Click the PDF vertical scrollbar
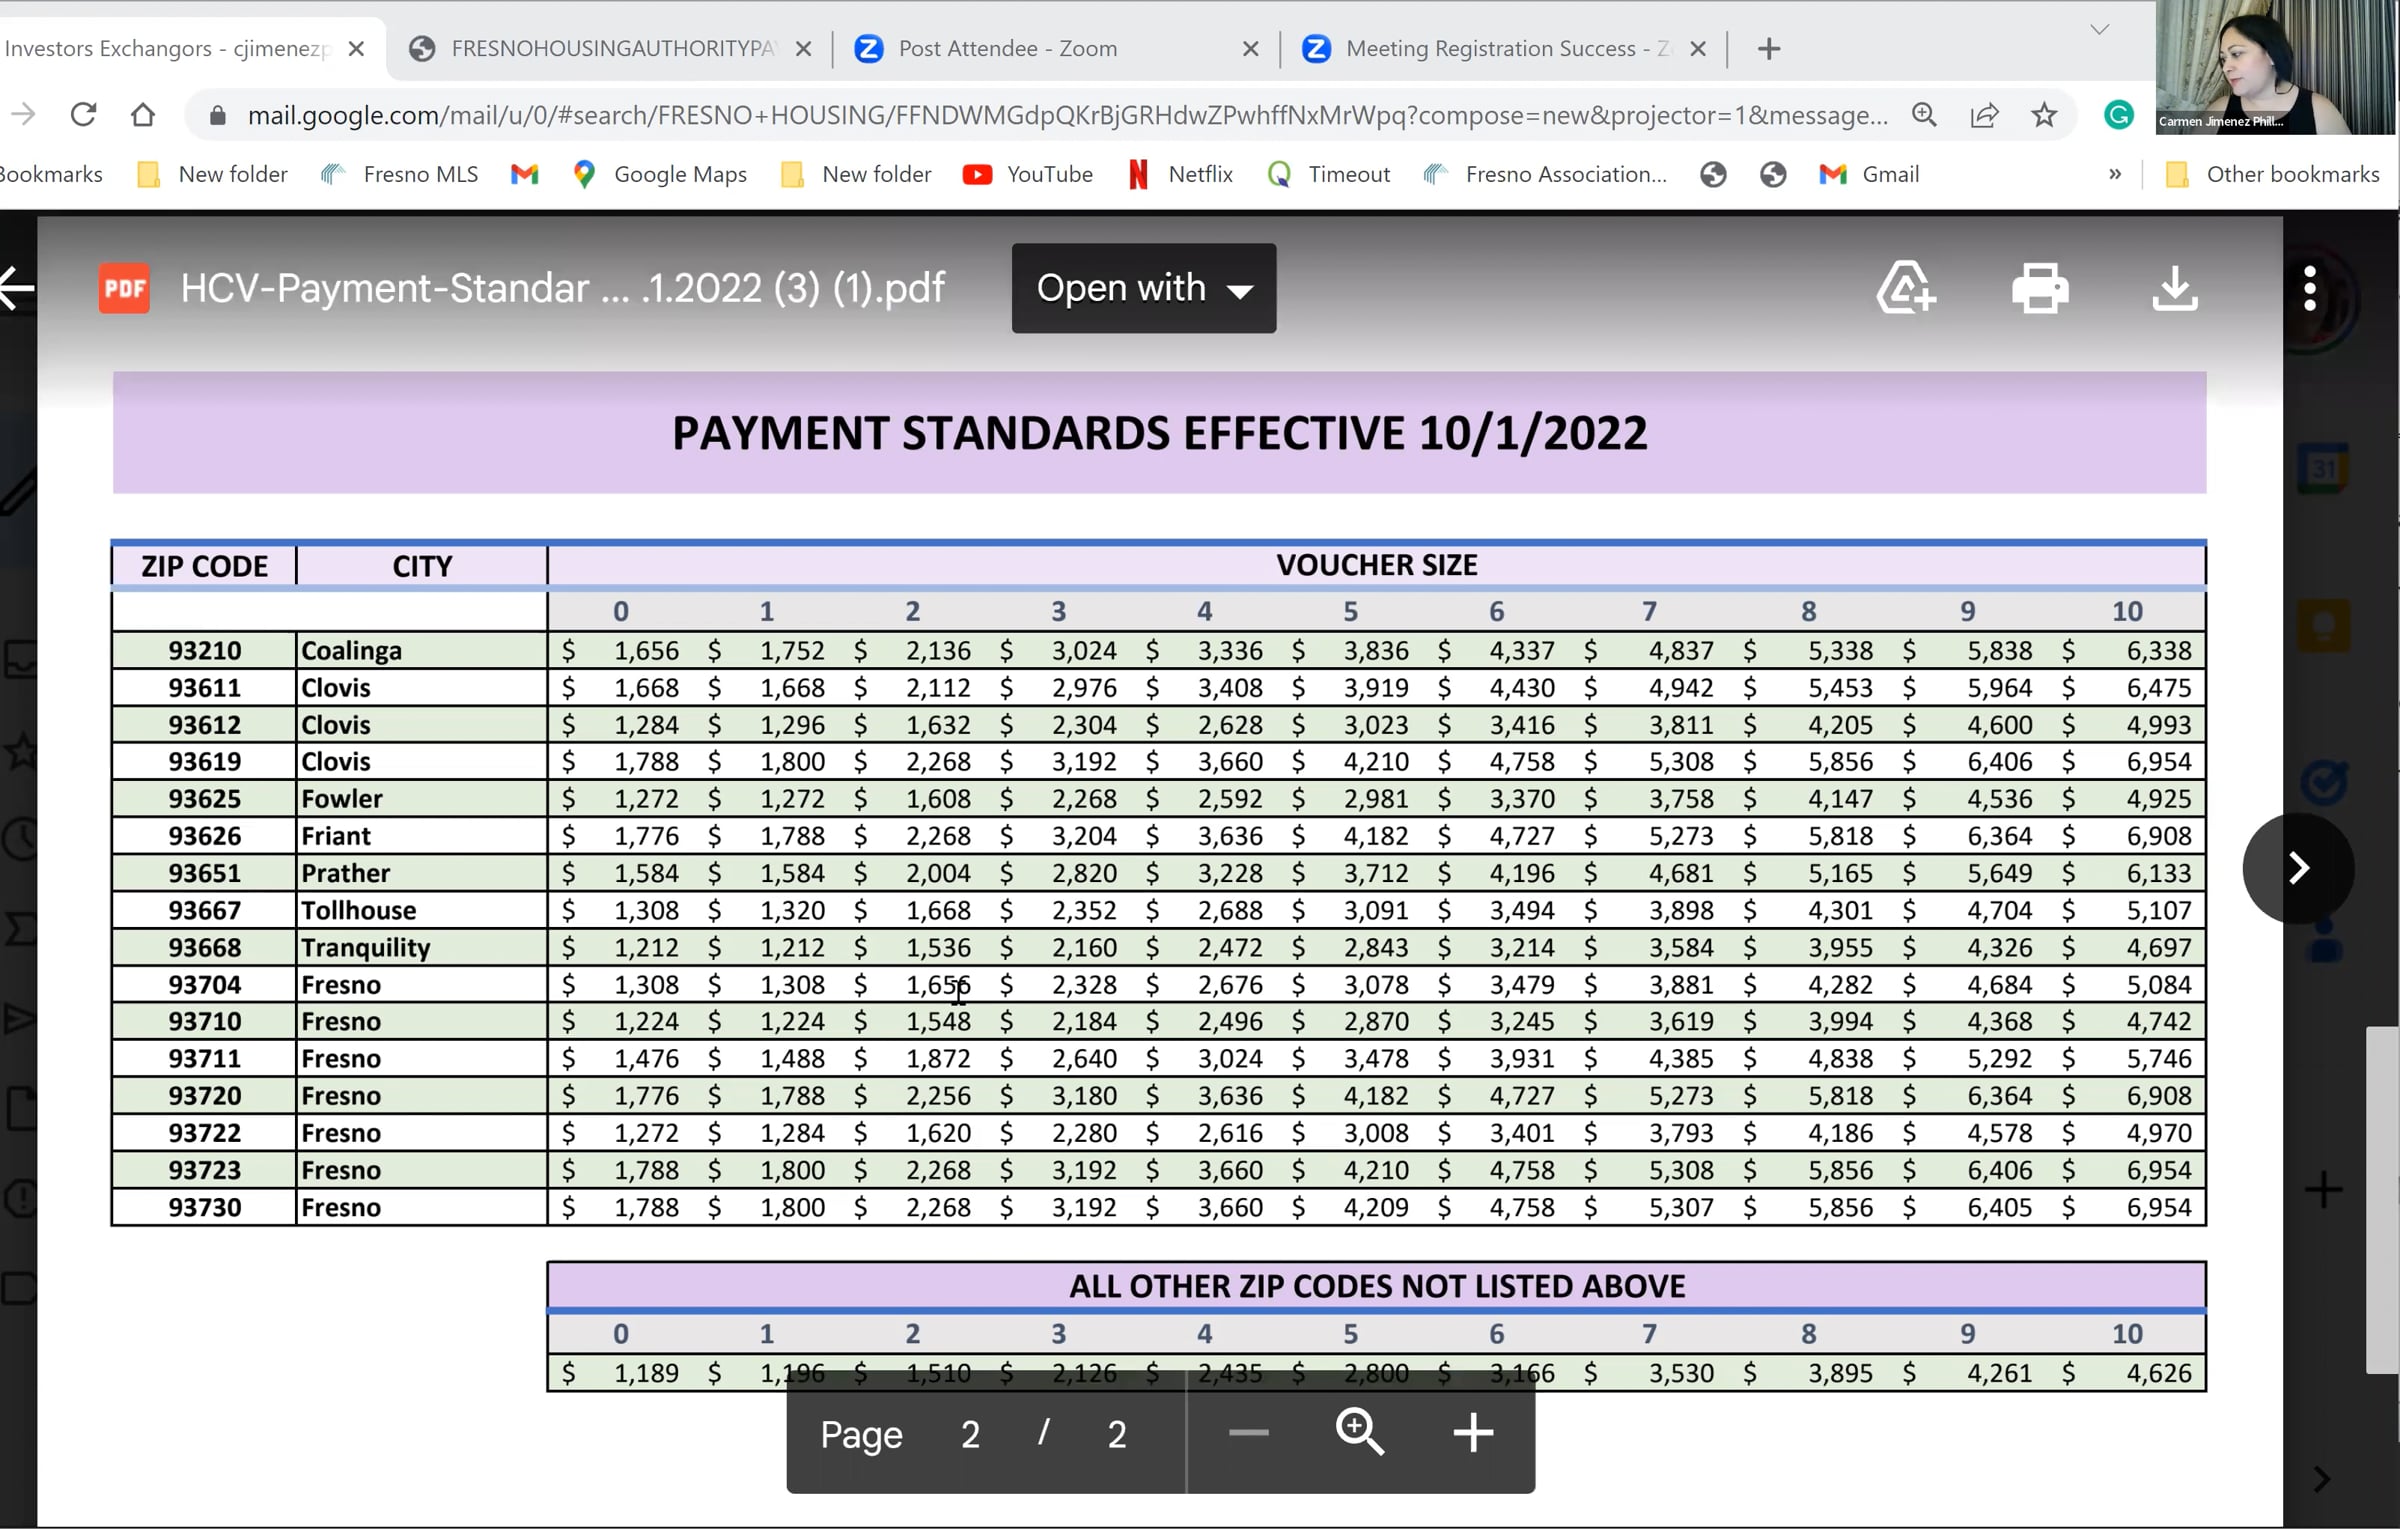2400x1529 pixels. 2381,1200
